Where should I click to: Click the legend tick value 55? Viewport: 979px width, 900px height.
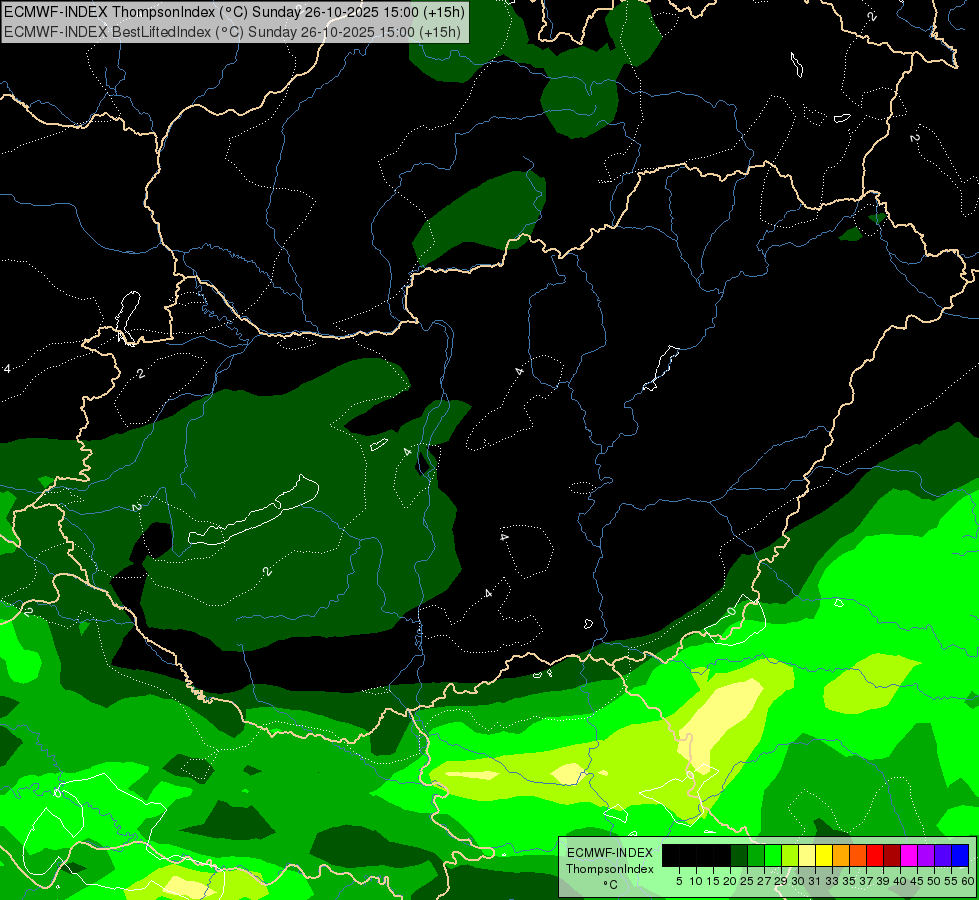951,881
